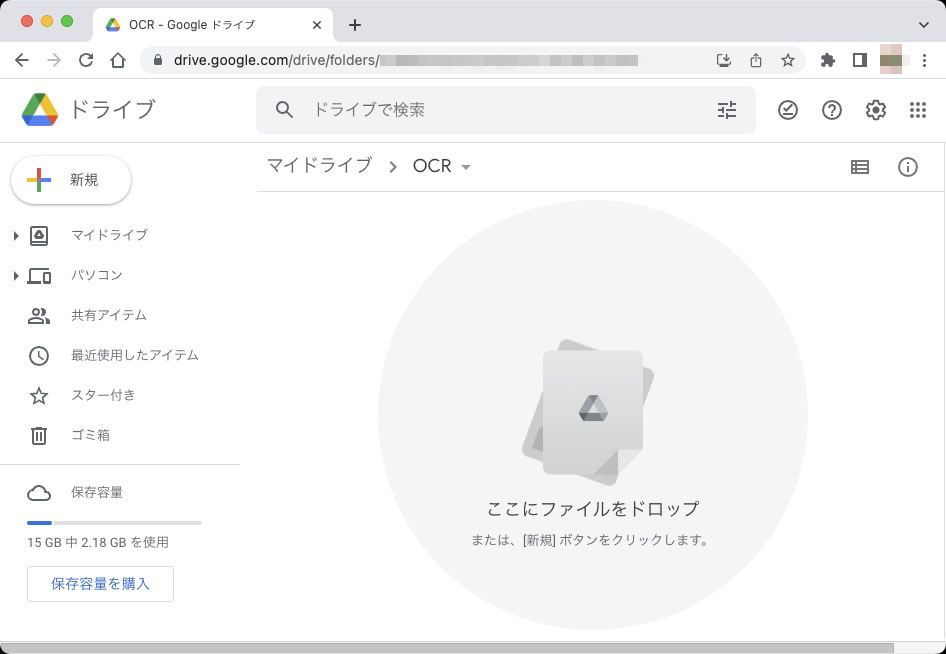Open search options with the filter icon
946x654 pixels.
click(x=727, y=110)
